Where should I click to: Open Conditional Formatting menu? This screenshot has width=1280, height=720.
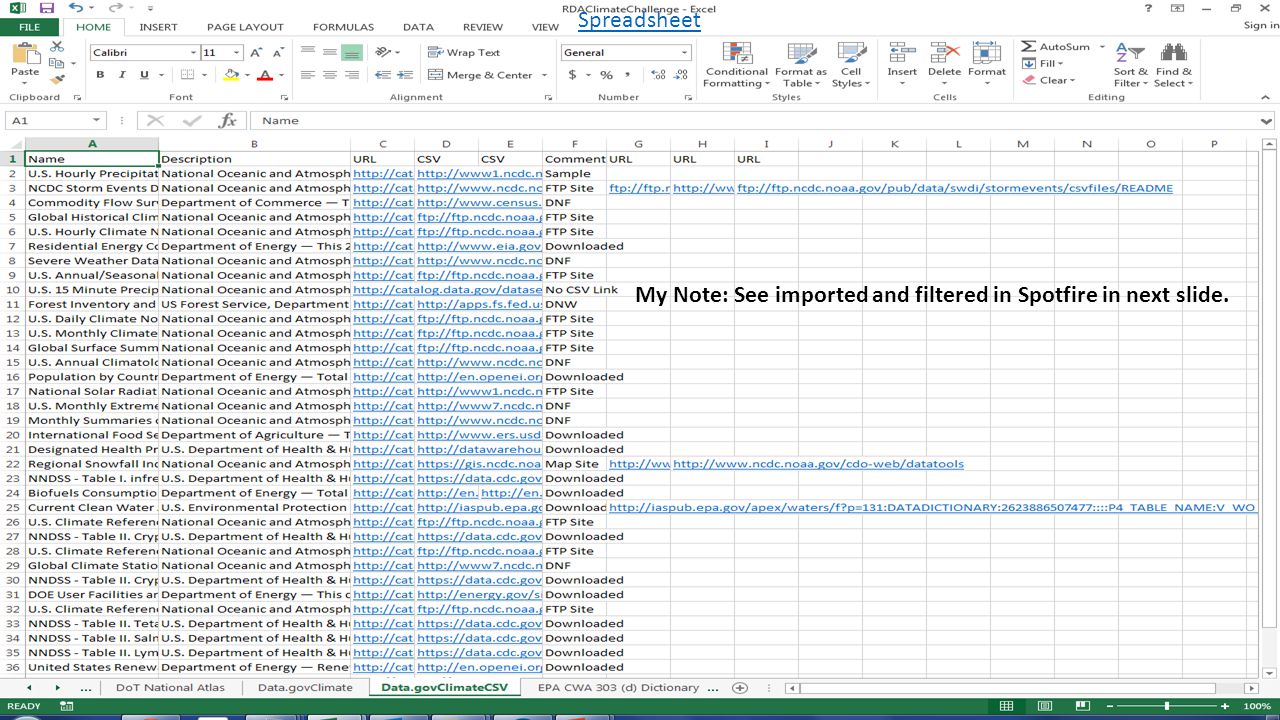click(x=736, y=65)
